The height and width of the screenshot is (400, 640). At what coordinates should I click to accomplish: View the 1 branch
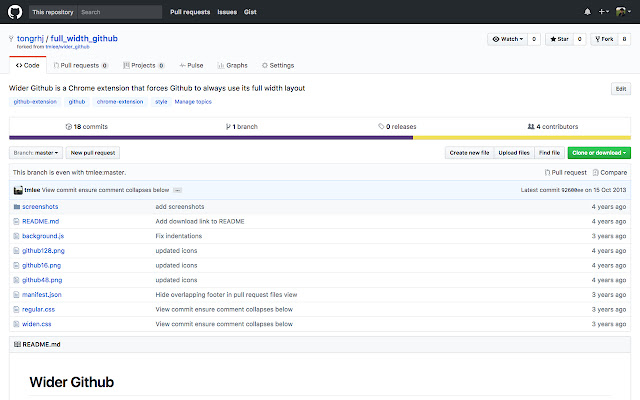pos(242,127)
